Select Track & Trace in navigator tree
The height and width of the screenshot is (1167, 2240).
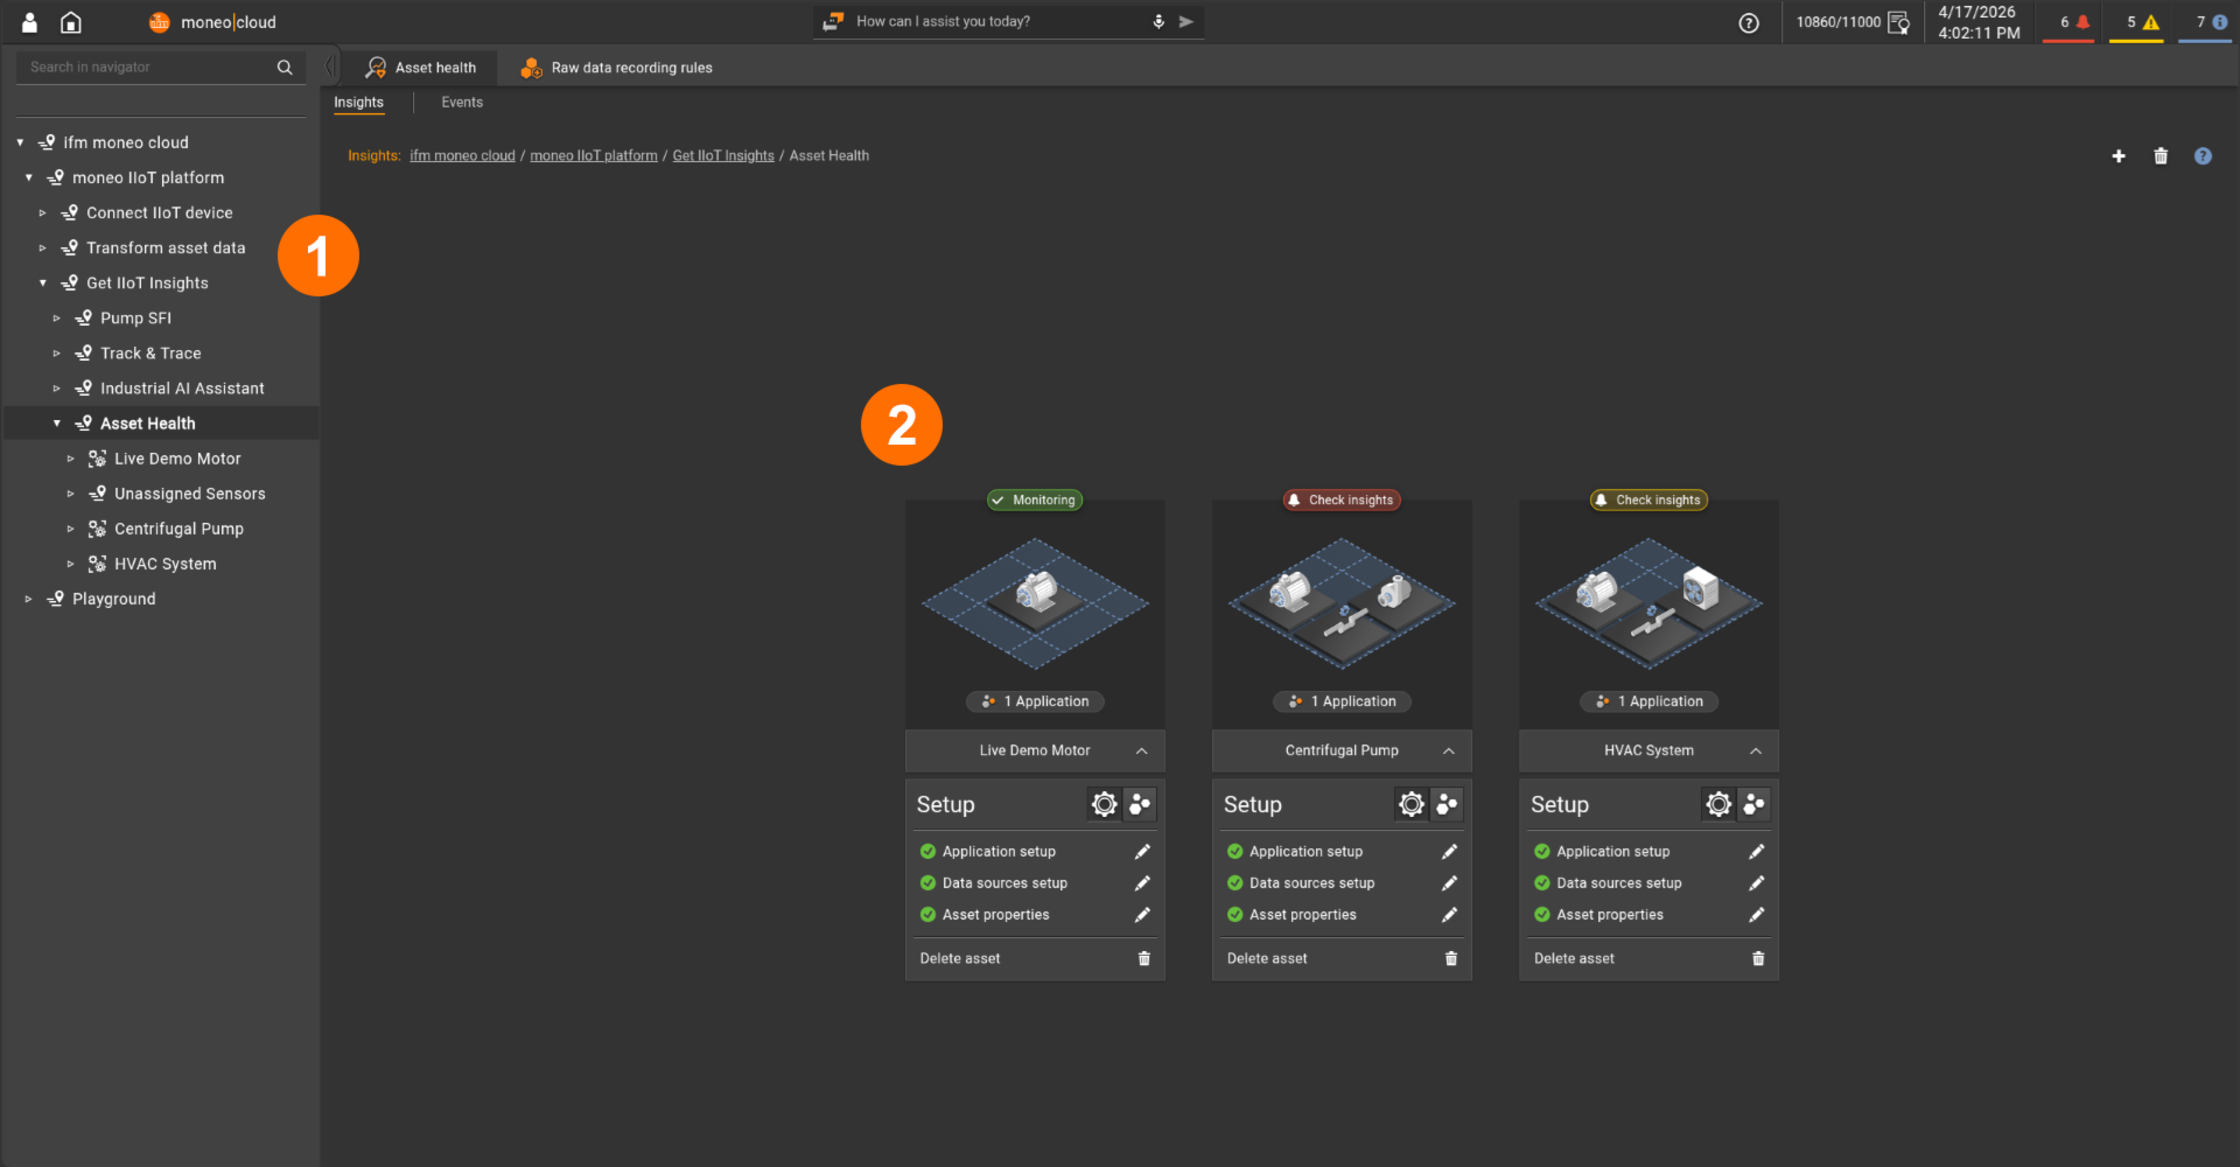pyautogui.click(x=150, y=353)
